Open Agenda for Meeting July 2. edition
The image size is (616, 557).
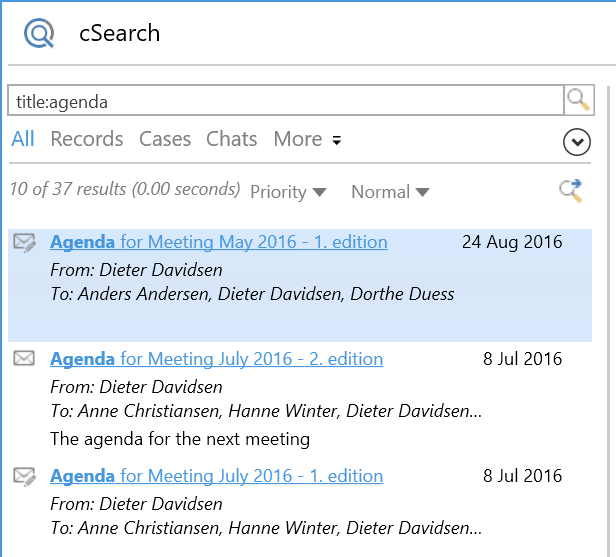point(216,359)
